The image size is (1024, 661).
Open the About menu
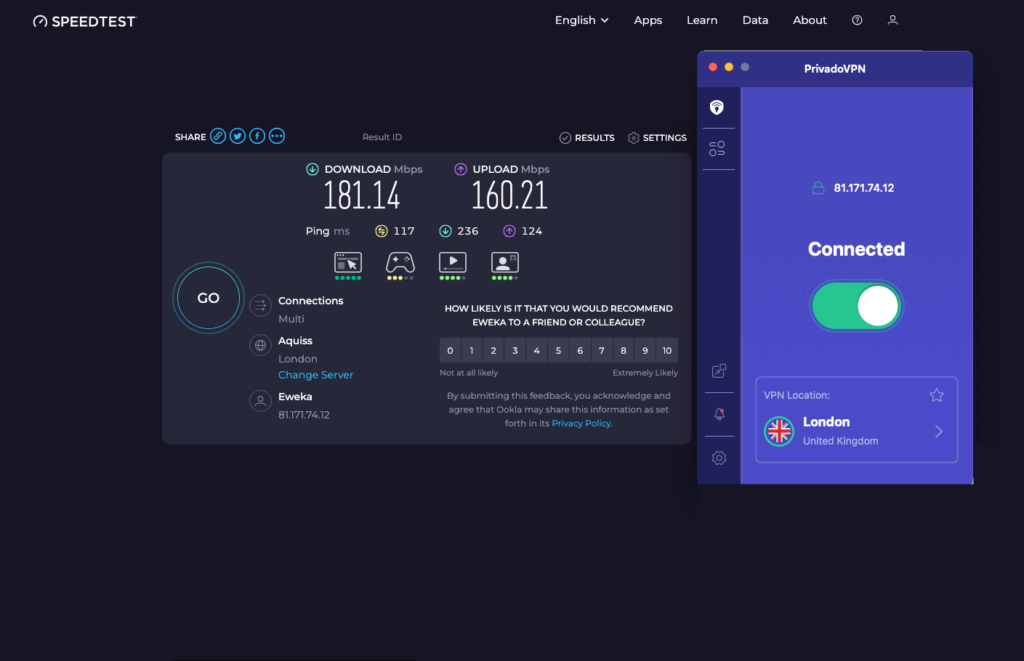point(810,20)
